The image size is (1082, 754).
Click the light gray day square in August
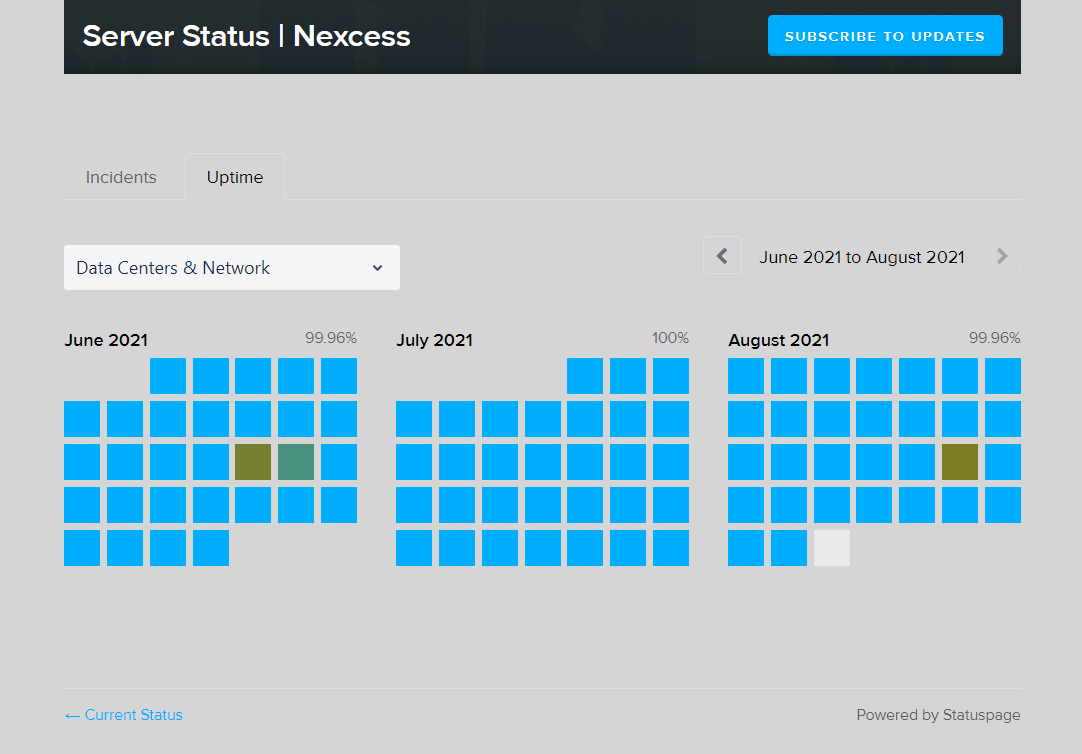tap(832, 548)
